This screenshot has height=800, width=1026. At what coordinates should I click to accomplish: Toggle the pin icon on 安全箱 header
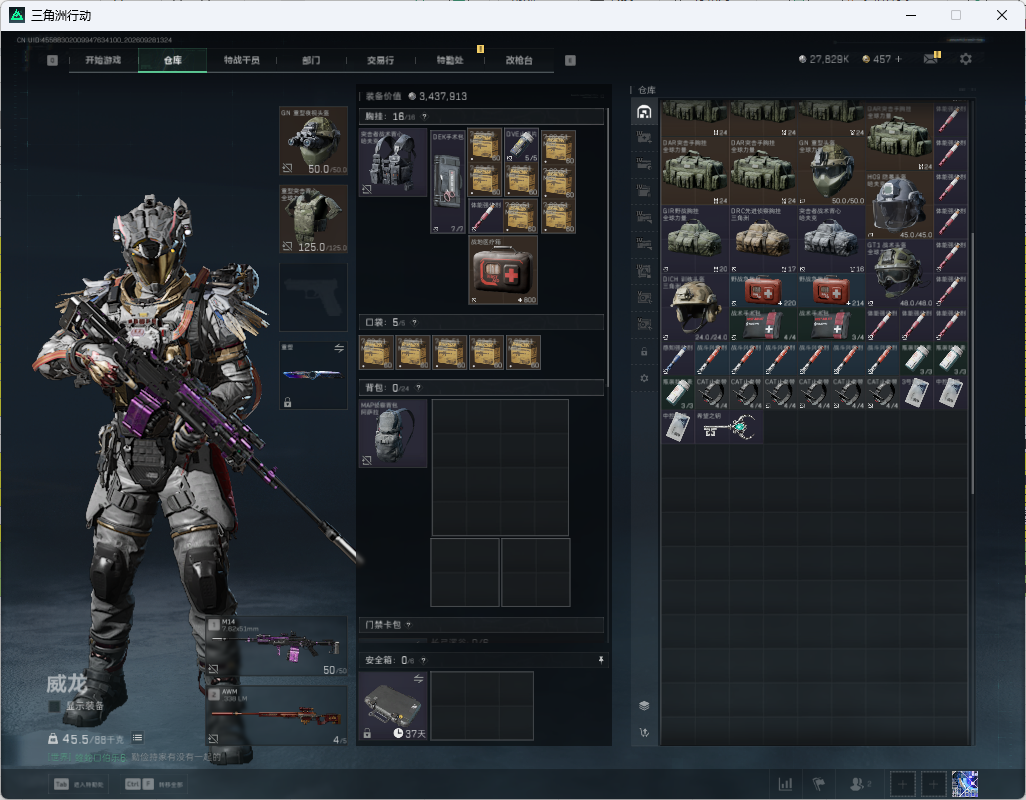click(x=601, y=660)
